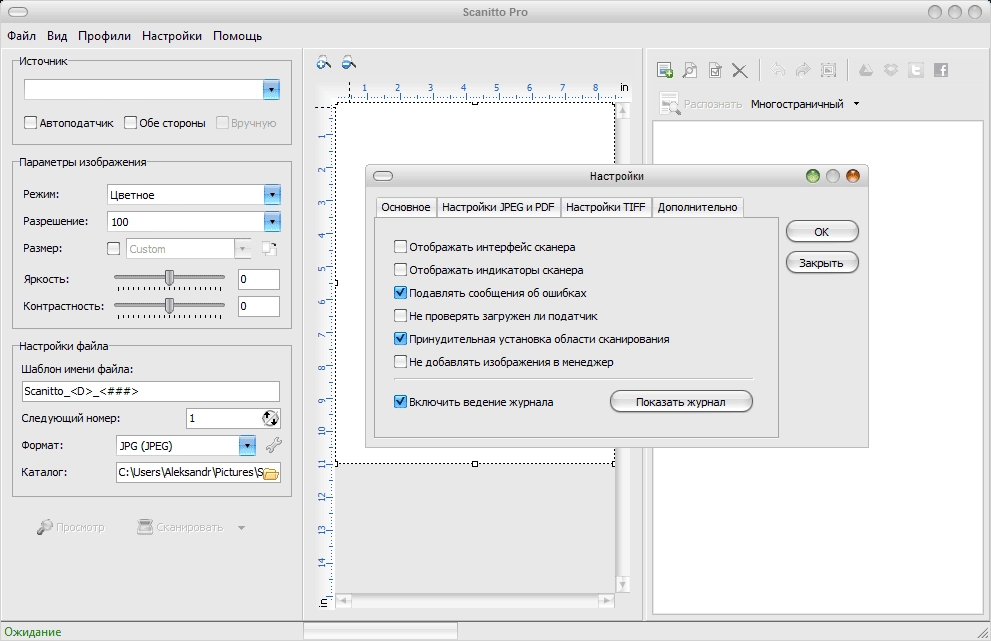Image resolution: width=991 pixels, height=641 pixels.
Task: Toggle the Автоподатчик checkbox
Action: click(x=30, y=123)
